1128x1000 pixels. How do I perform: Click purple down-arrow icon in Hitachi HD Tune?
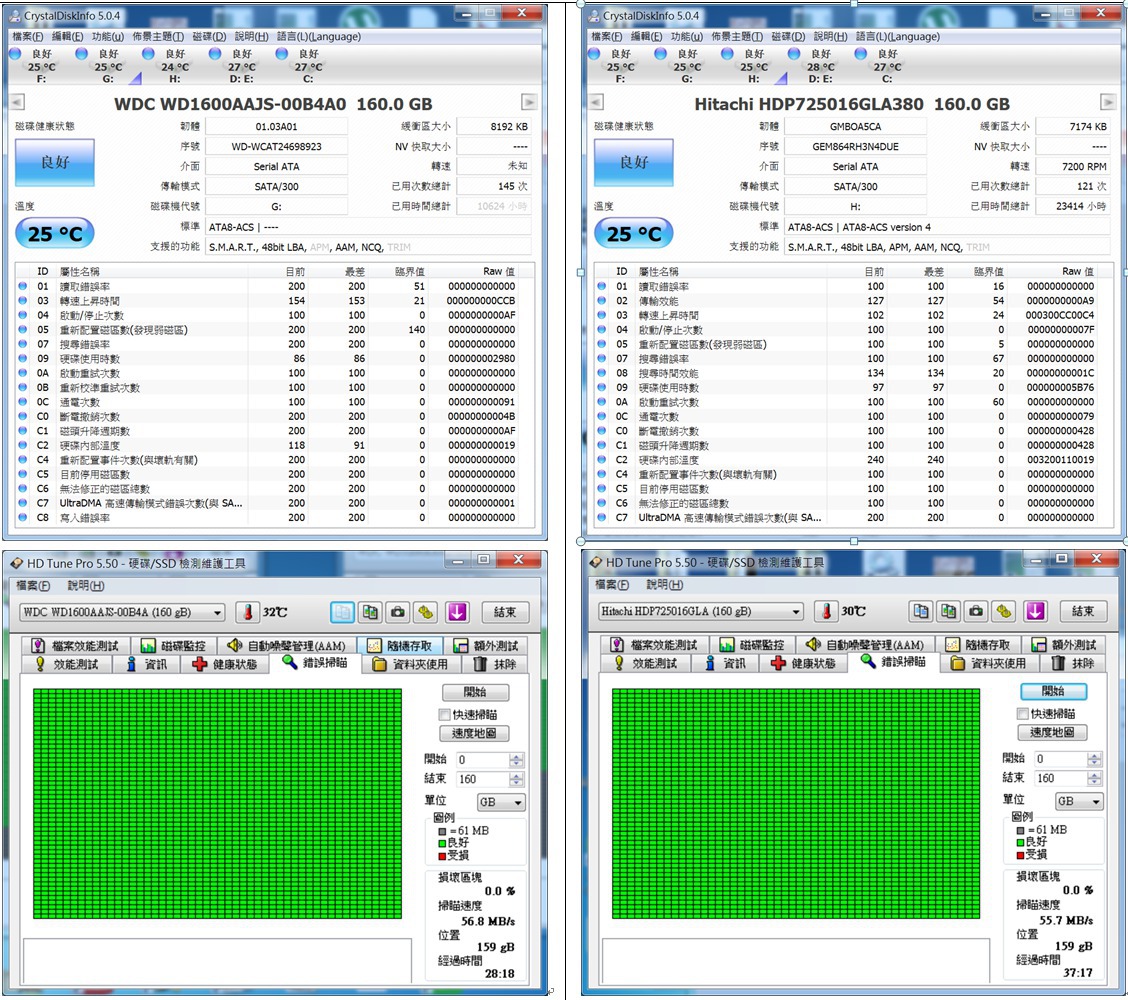coord(1035,612)
